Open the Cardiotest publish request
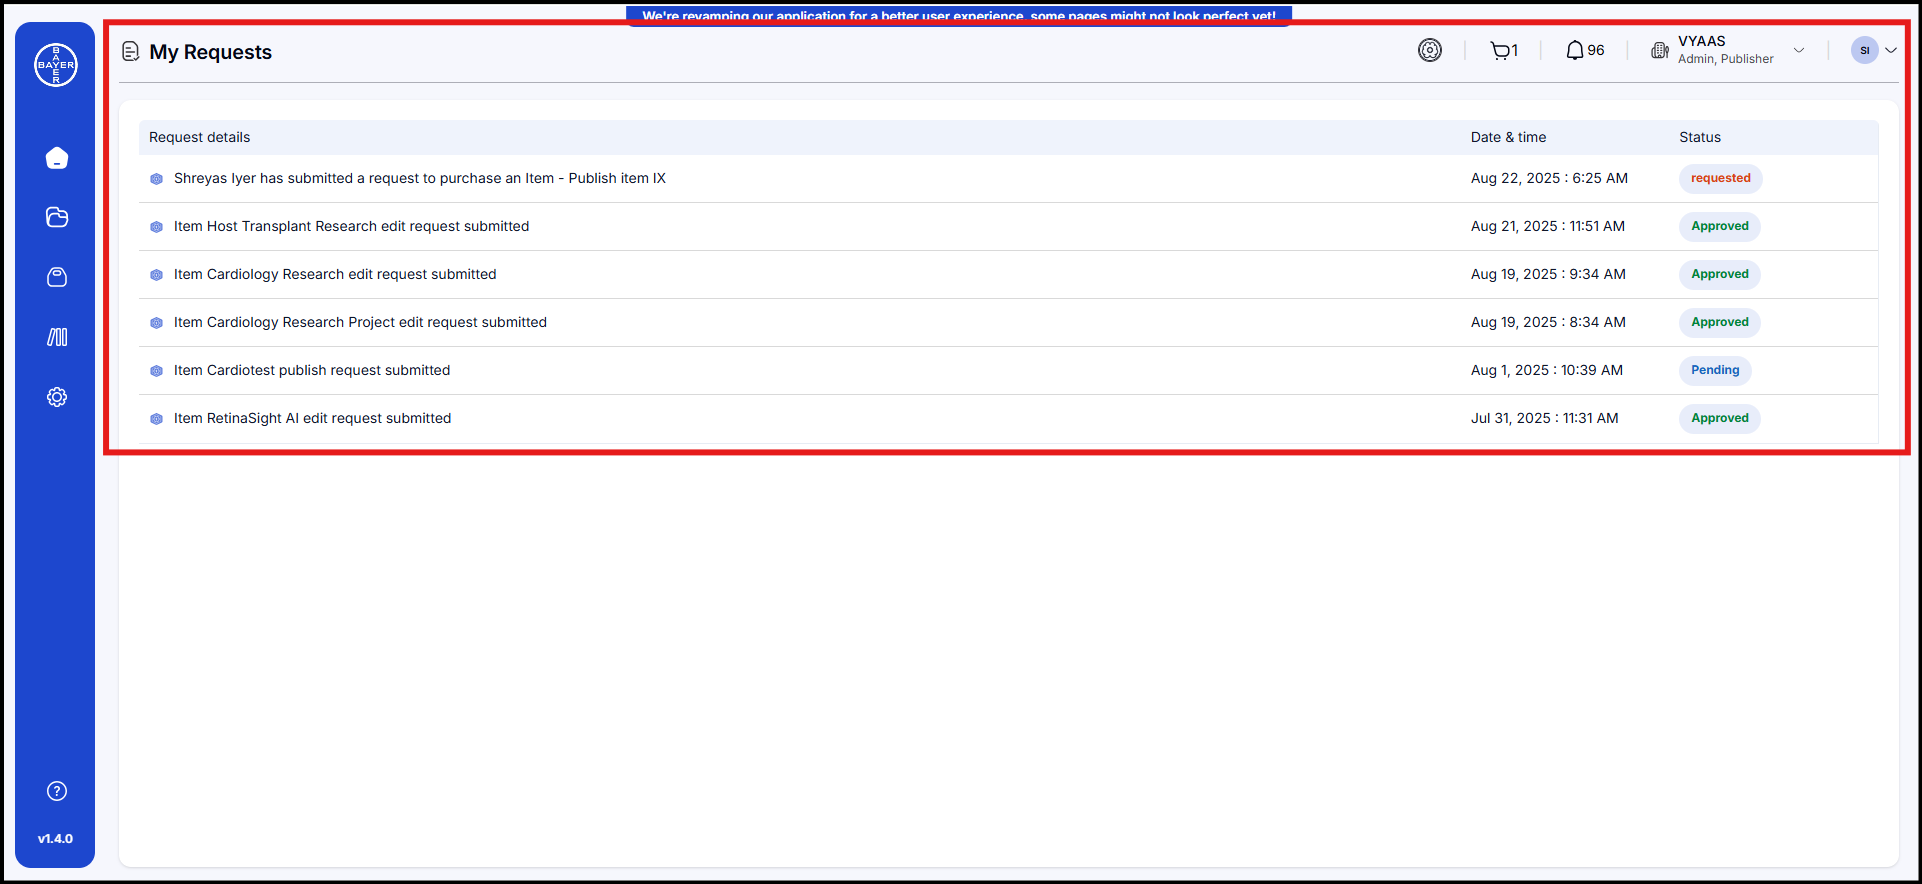 click(x=1008, y=371)
